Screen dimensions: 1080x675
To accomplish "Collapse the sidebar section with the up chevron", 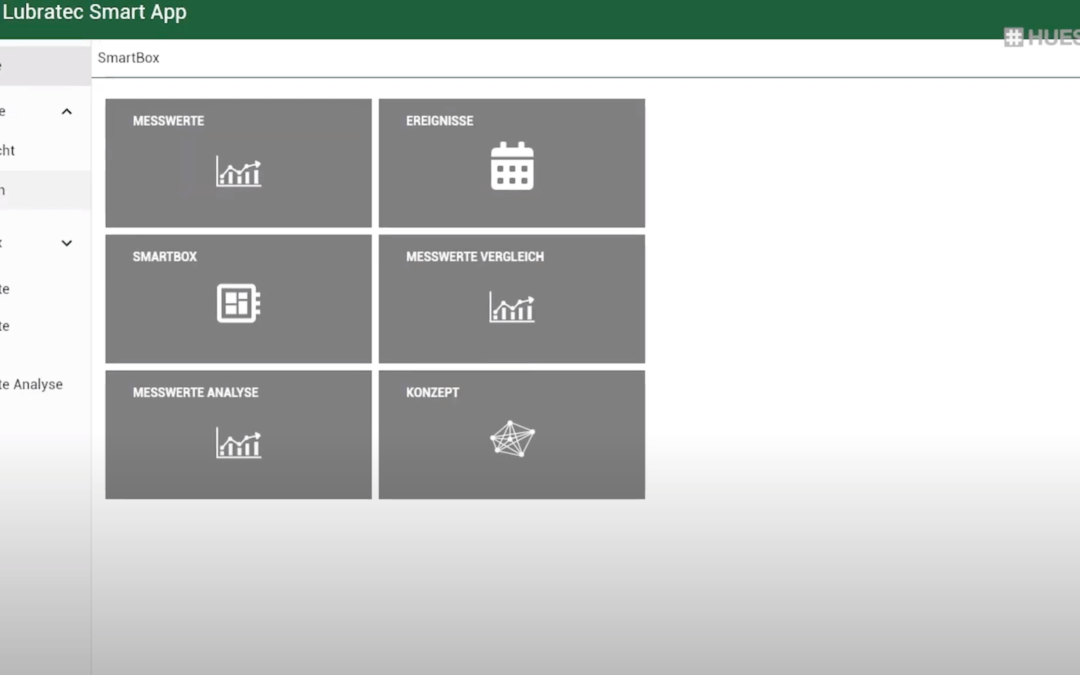I will (x=67, y=112).
